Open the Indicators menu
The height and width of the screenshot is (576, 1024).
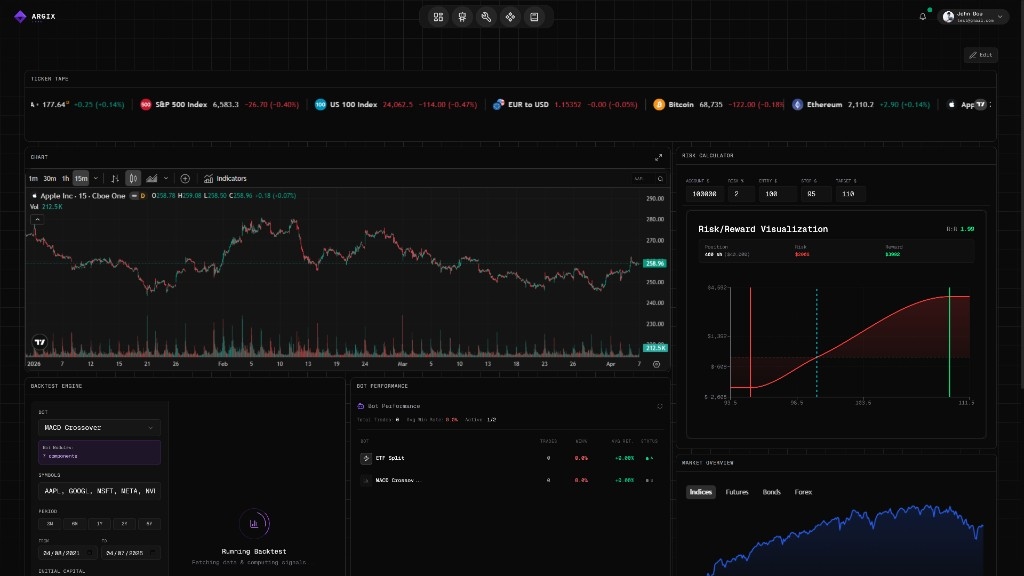tap(225, 178)
